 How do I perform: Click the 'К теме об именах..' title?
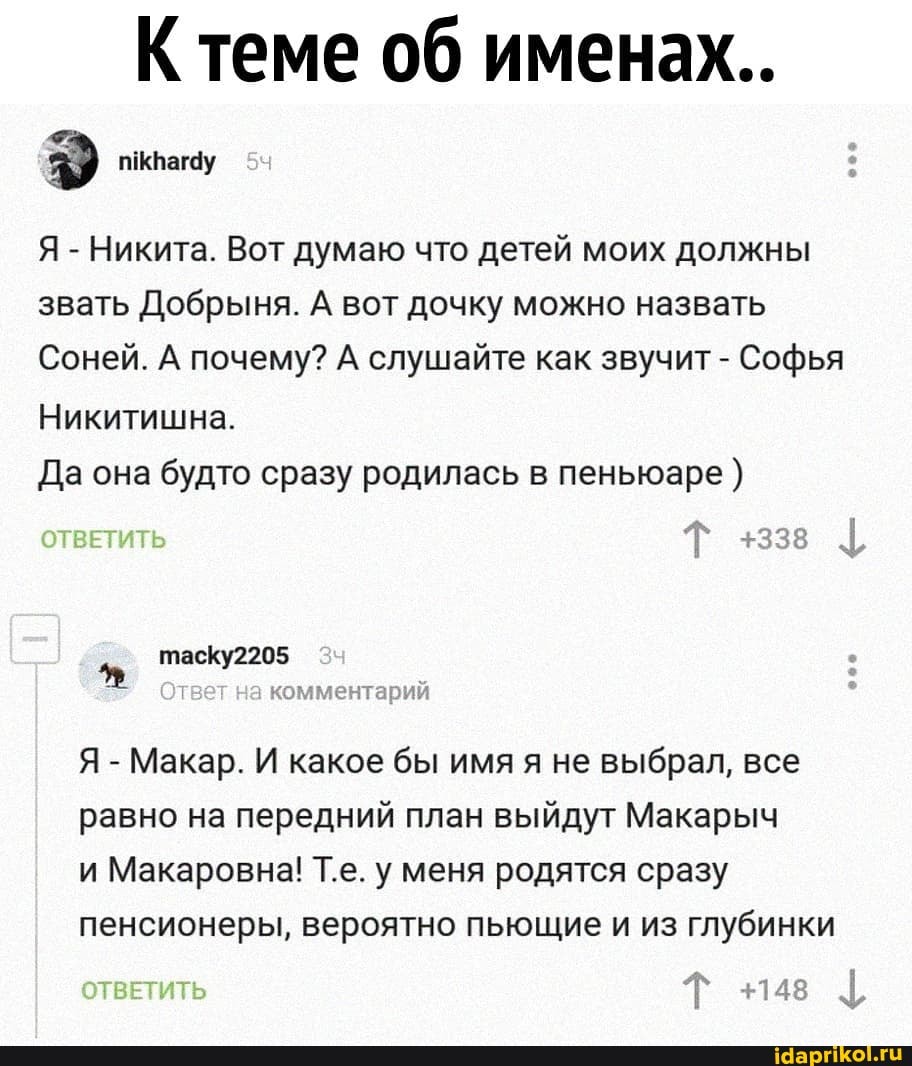455,50
